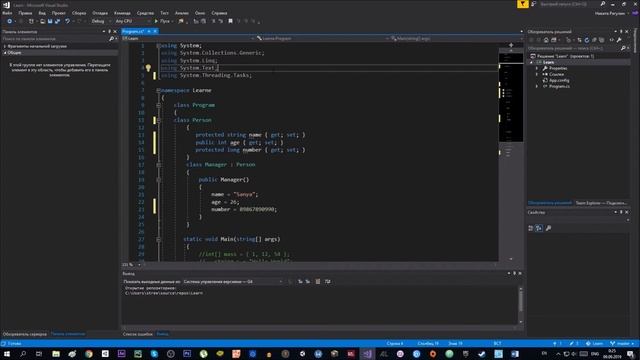This screenshot has width=640, height=360.
Task: Click the navigate back toolbar icon
Action: 9,21
